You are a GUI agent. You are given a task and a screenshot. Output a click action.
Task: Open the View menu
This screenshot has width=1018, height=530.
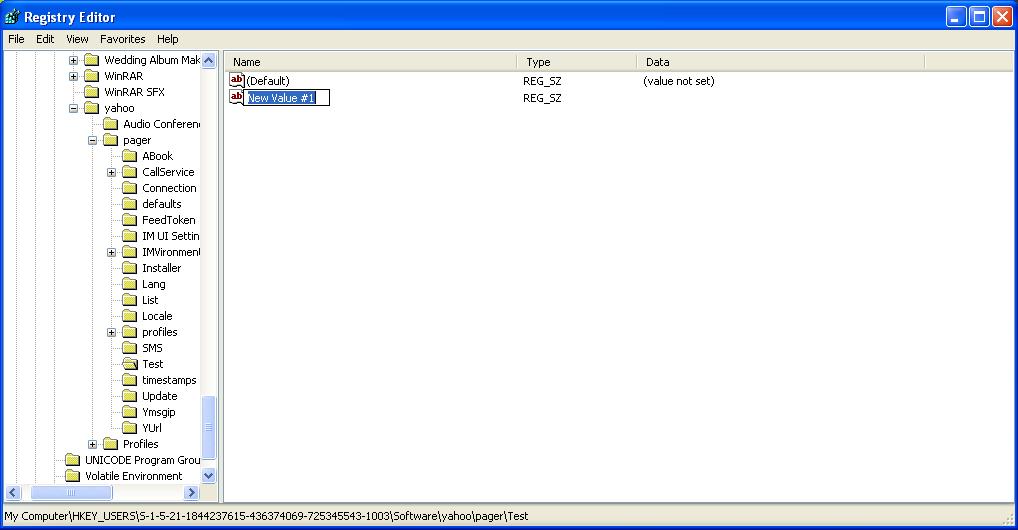pos(77,39)
